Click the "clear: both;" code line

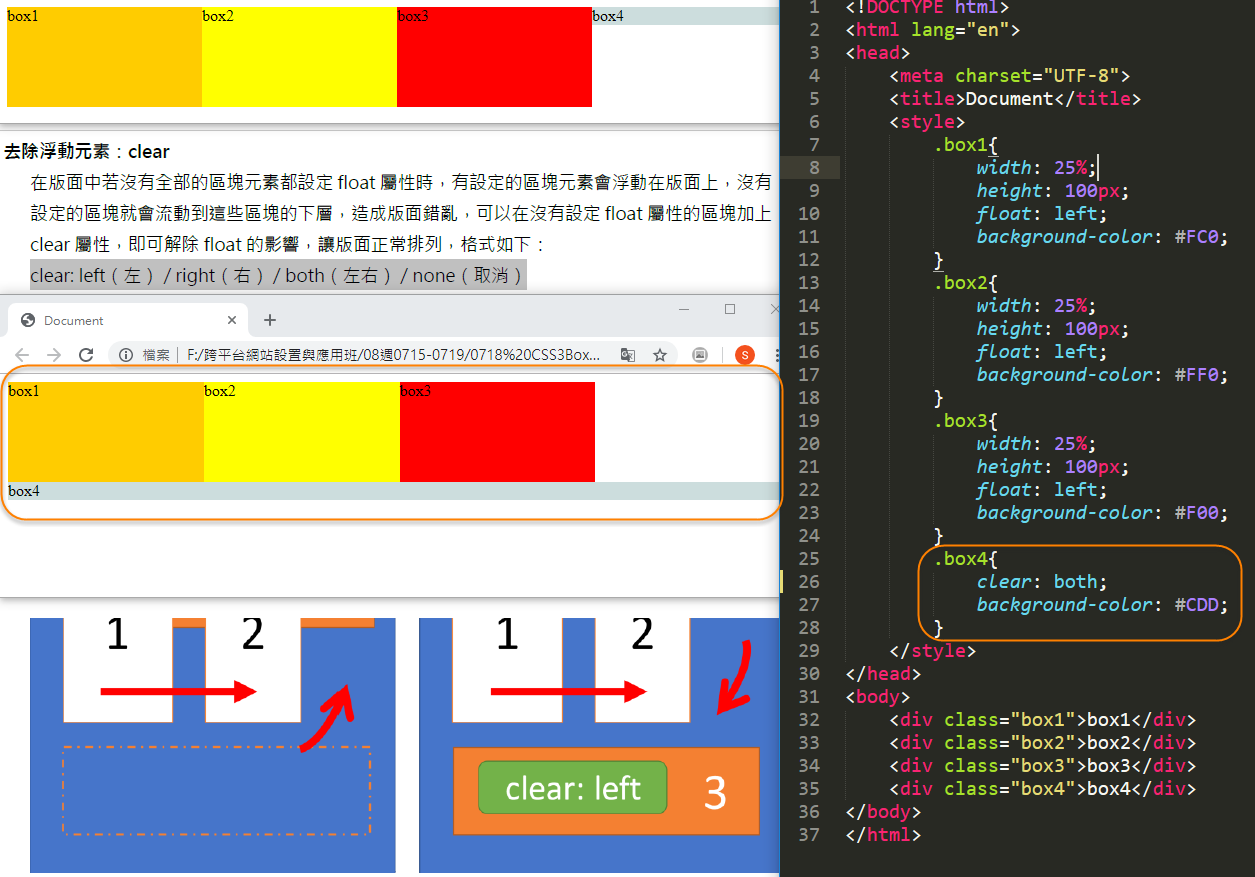point(1041,582)
